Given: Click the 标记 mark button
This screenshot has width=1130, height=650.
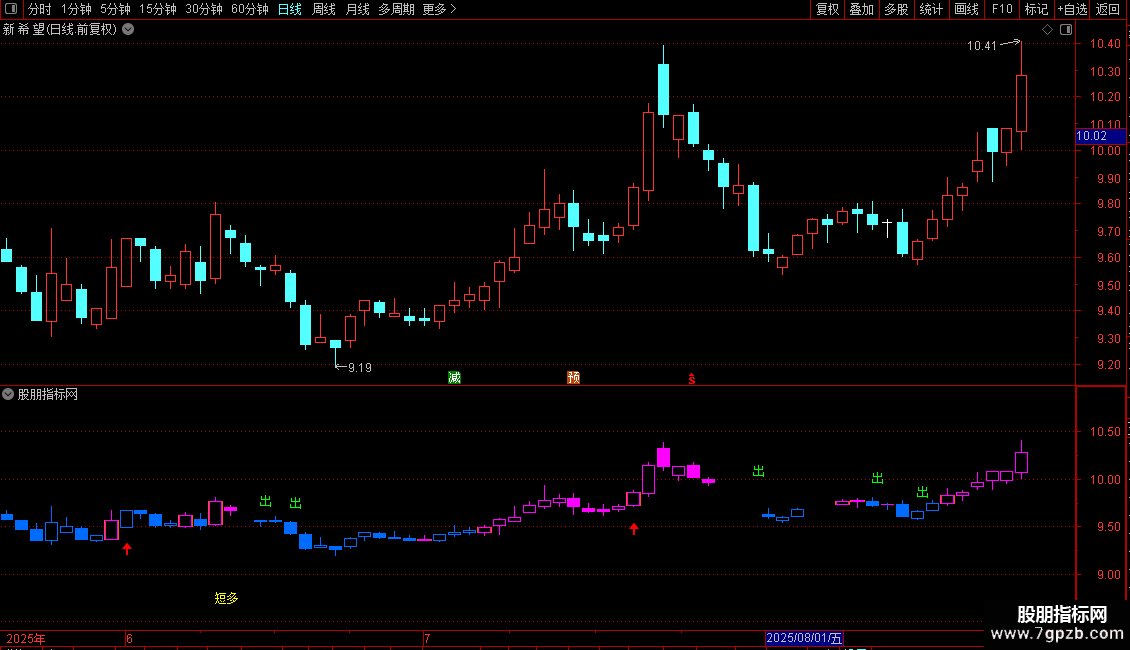Looking at the screenshot, I should 1036,9.
